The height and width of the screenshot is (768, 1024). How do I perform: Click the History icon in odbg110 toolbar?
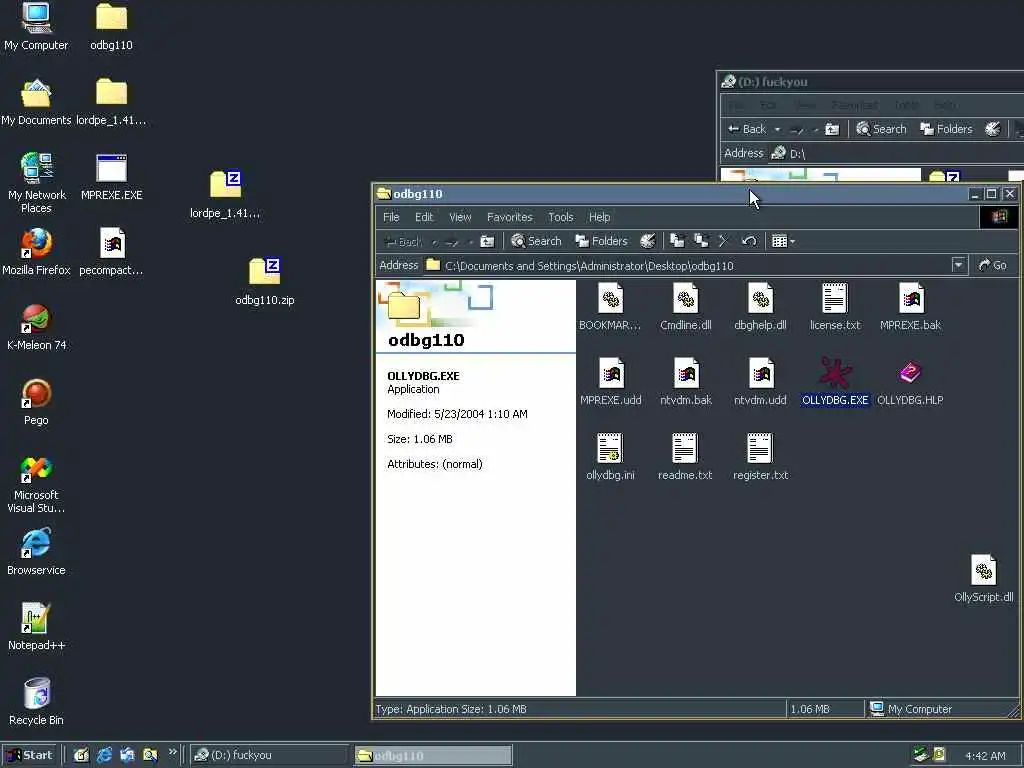647,241
